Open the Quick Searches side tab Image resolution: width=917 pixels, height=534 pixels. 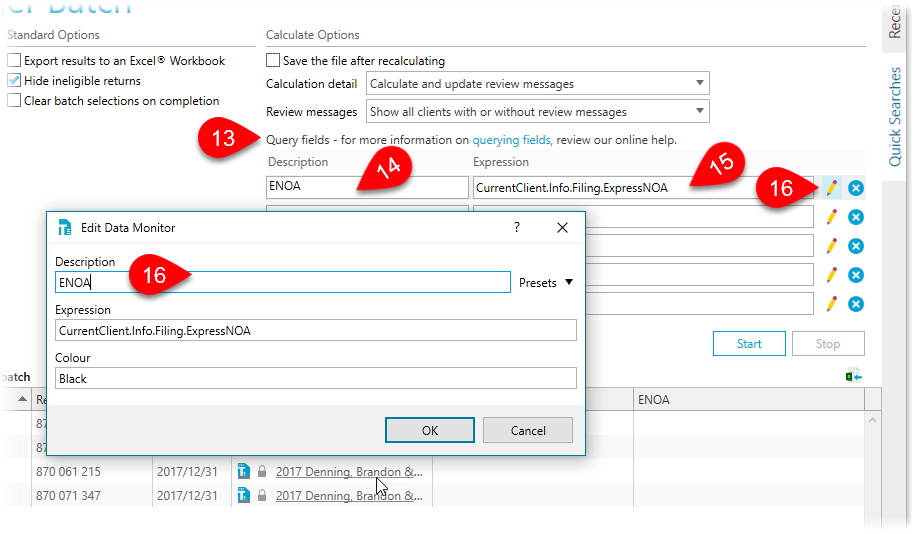click(895, 116)
